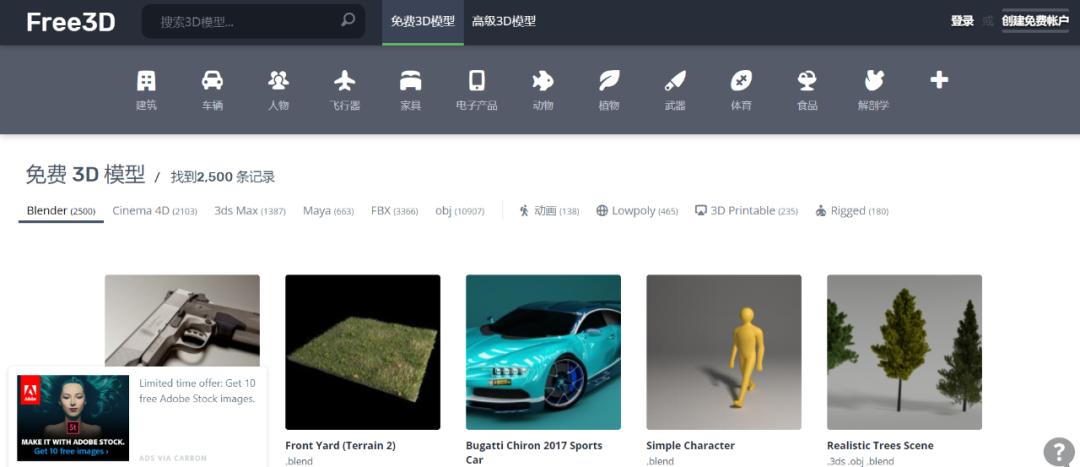The height and width of the screenshot is (467, 1080).
Task: Switch to 高级3D模型 premium tab
Action: tap(504, 21)
